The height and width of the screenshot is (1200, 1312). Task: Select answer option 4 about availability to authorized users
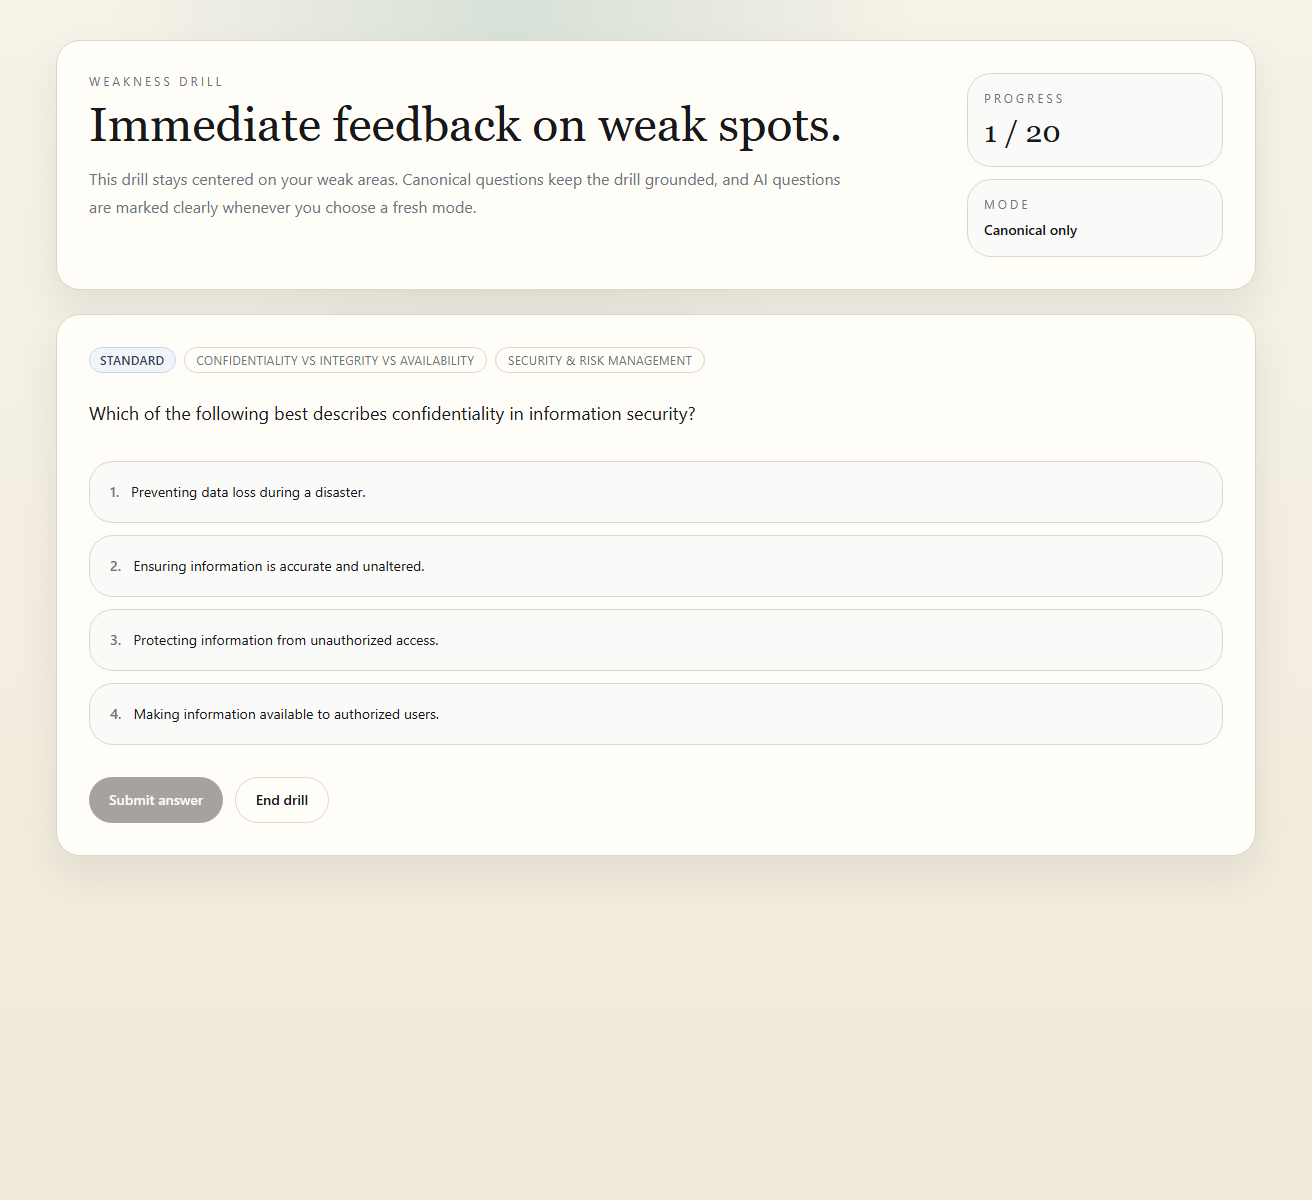[655, 714]
